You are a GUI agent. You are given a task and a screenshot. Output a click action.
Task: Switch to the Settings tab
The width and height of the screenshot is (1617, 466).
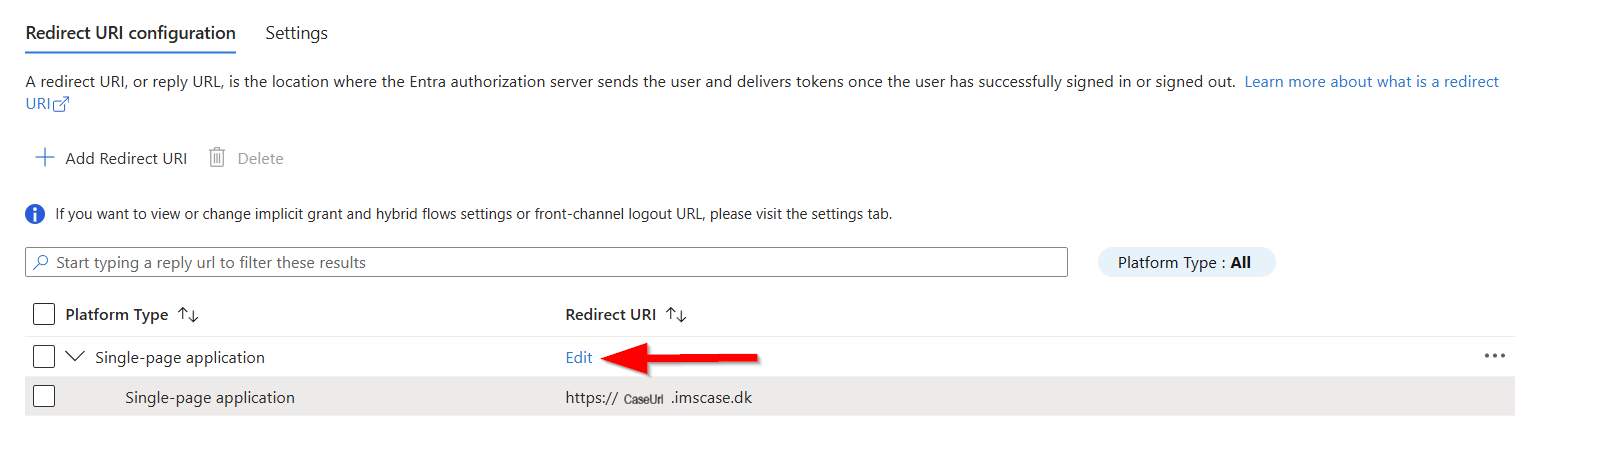[x=296, y=33]
